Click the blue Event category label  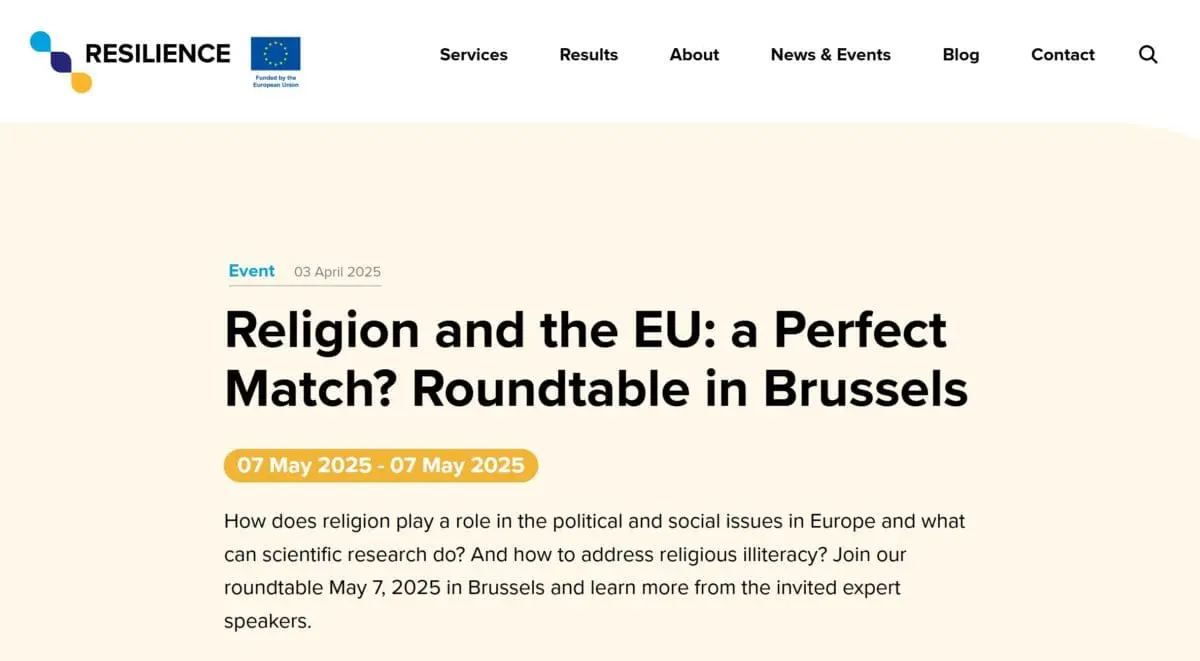pyautogui.click(x=252, y=271)
